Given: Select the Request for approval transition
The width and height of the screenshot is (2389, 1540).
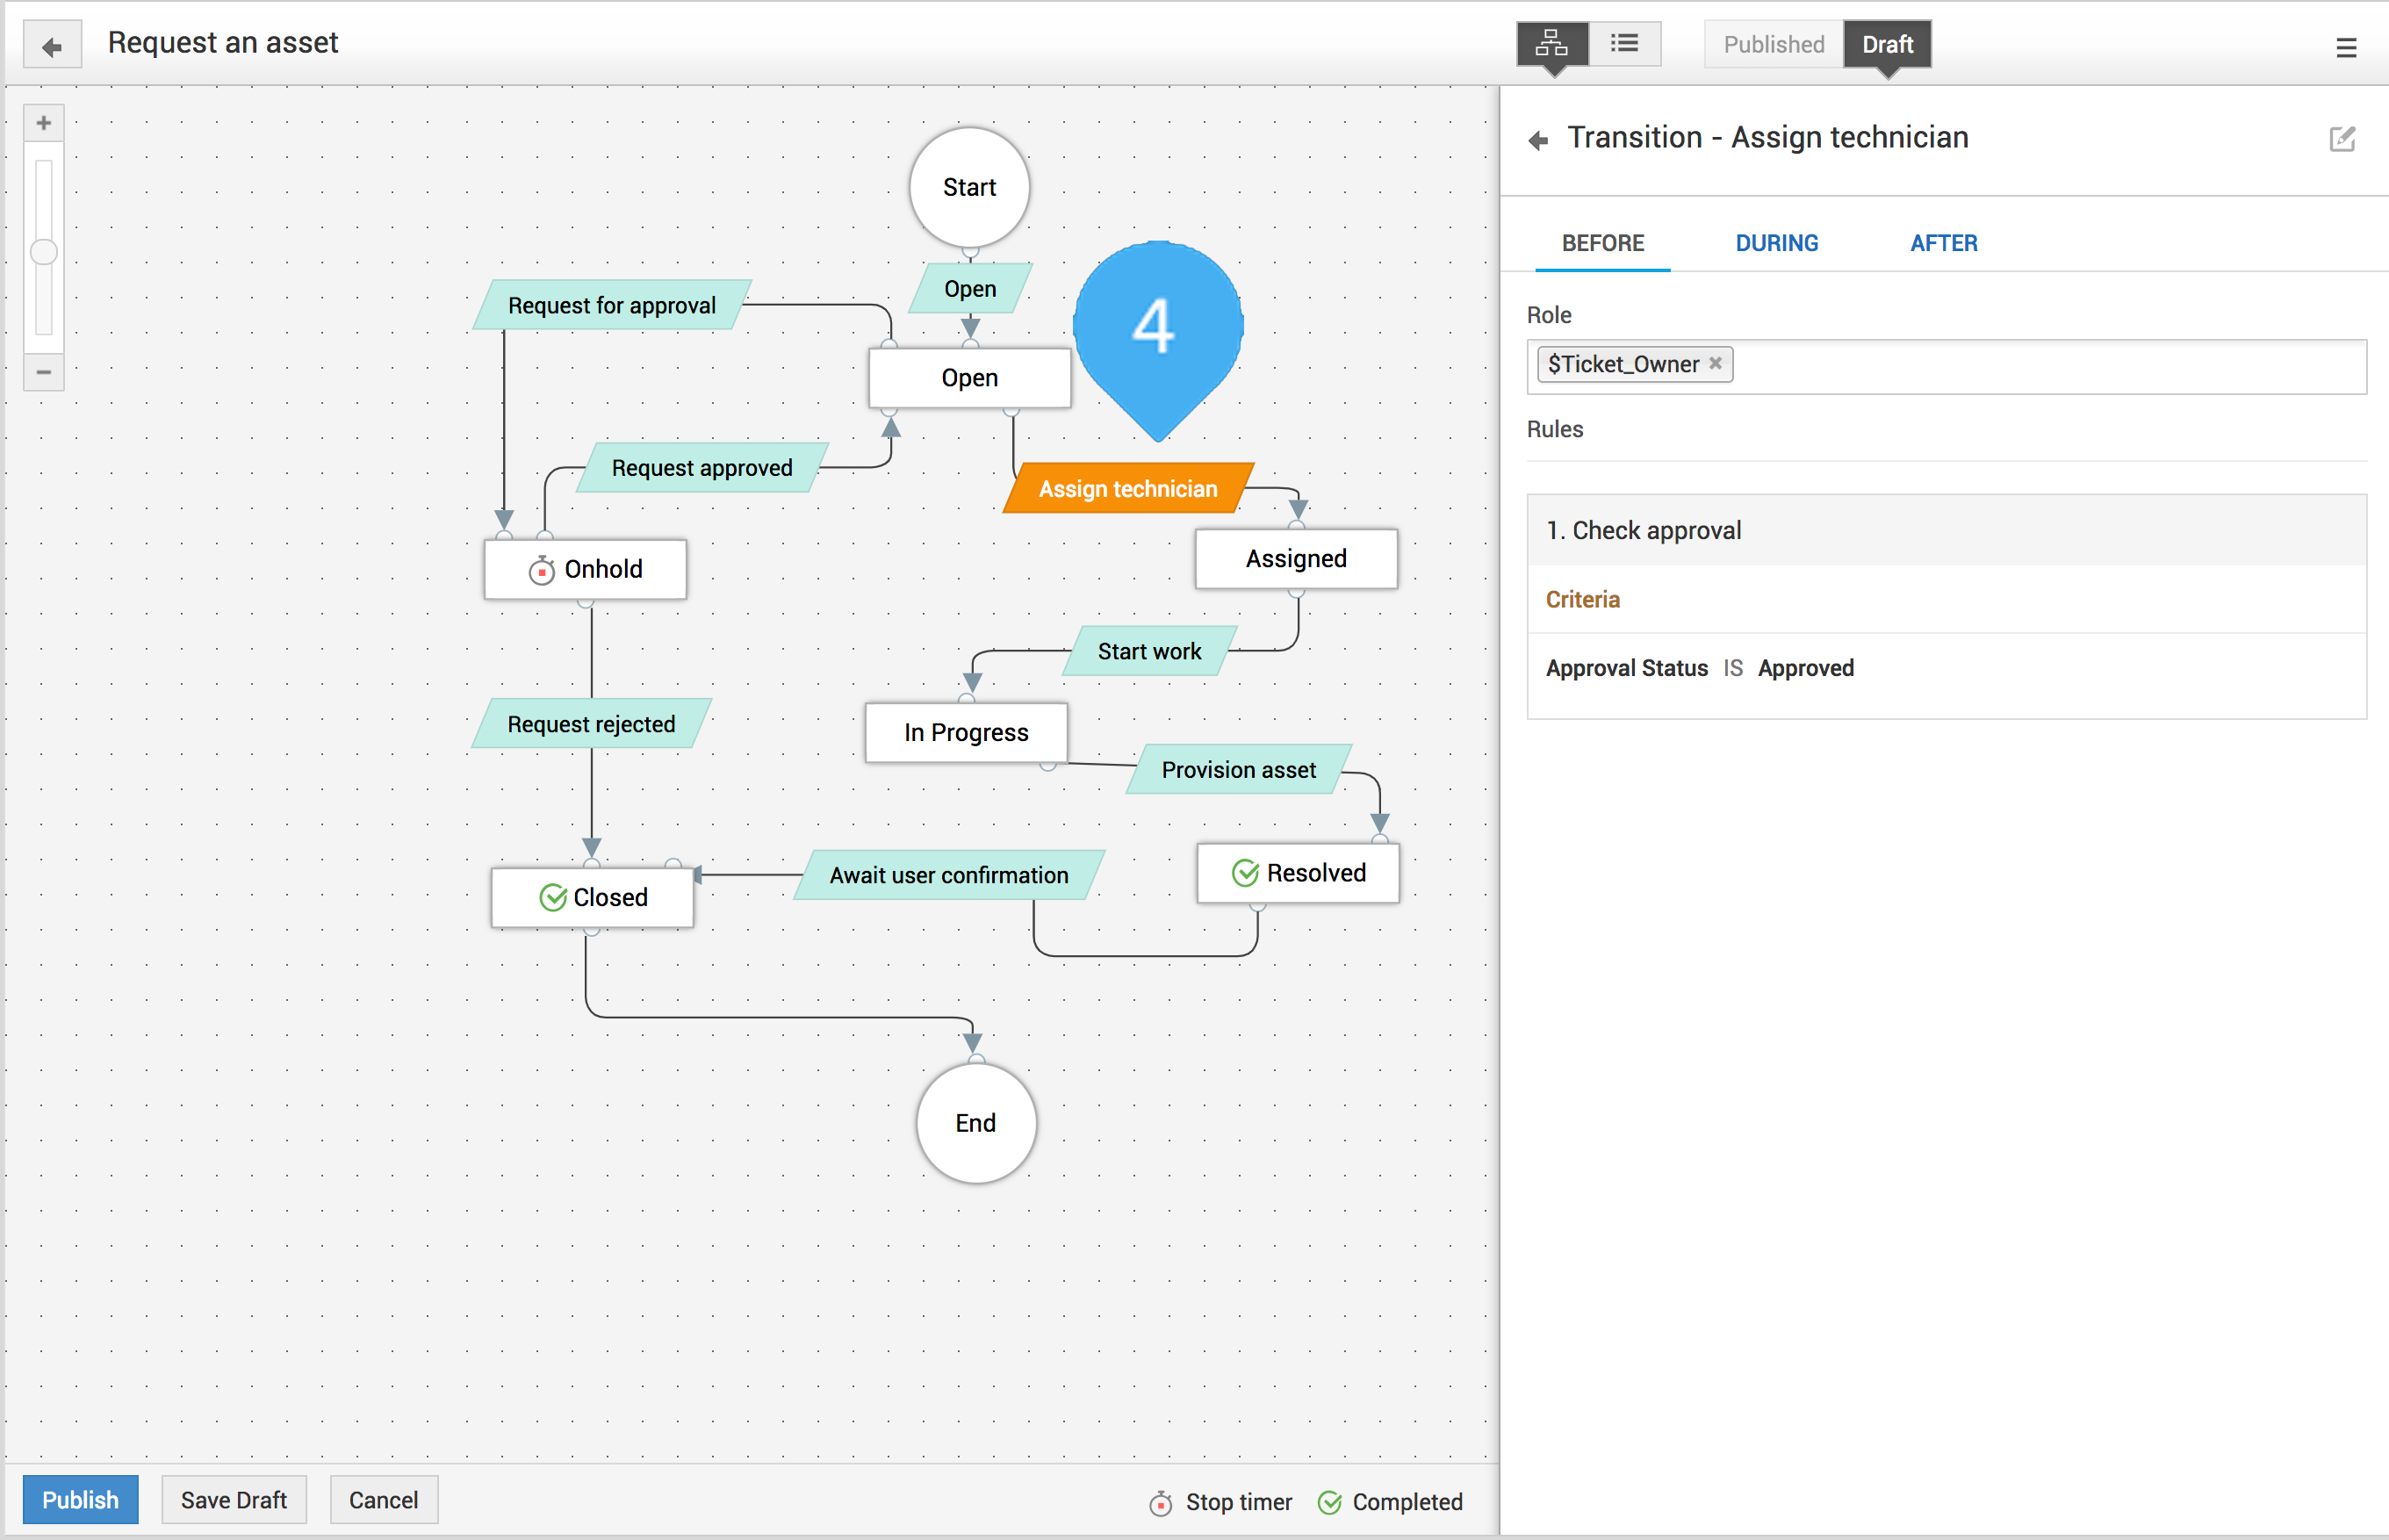Looking at the screenshot, I should coord(612,305).
